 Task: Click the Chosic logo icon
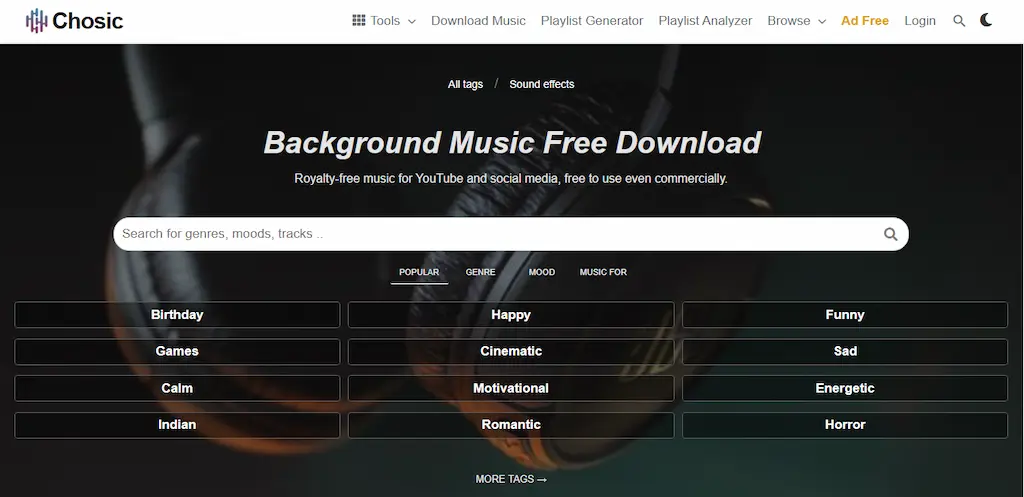click(x=37, y=21)
